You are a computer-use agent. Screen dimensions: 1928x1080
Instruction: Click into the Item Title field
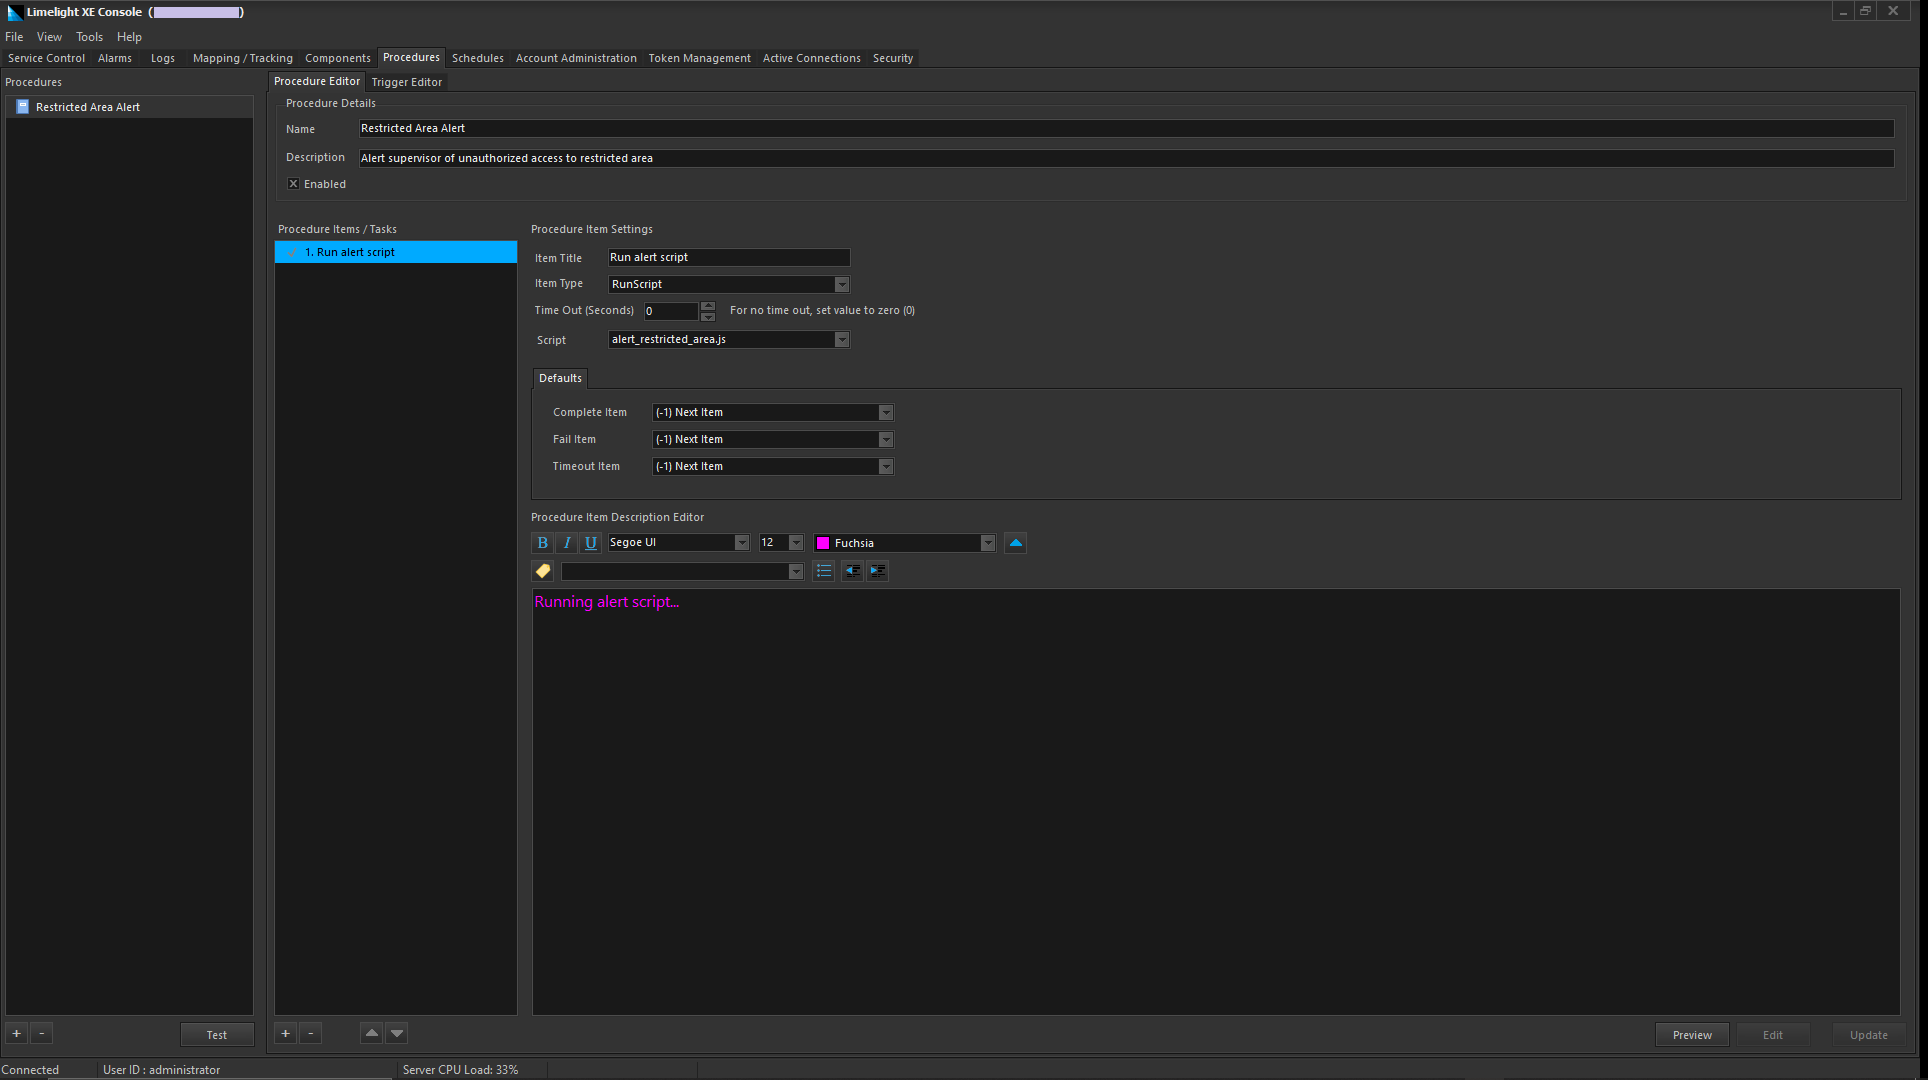click(x=729, y=258)
